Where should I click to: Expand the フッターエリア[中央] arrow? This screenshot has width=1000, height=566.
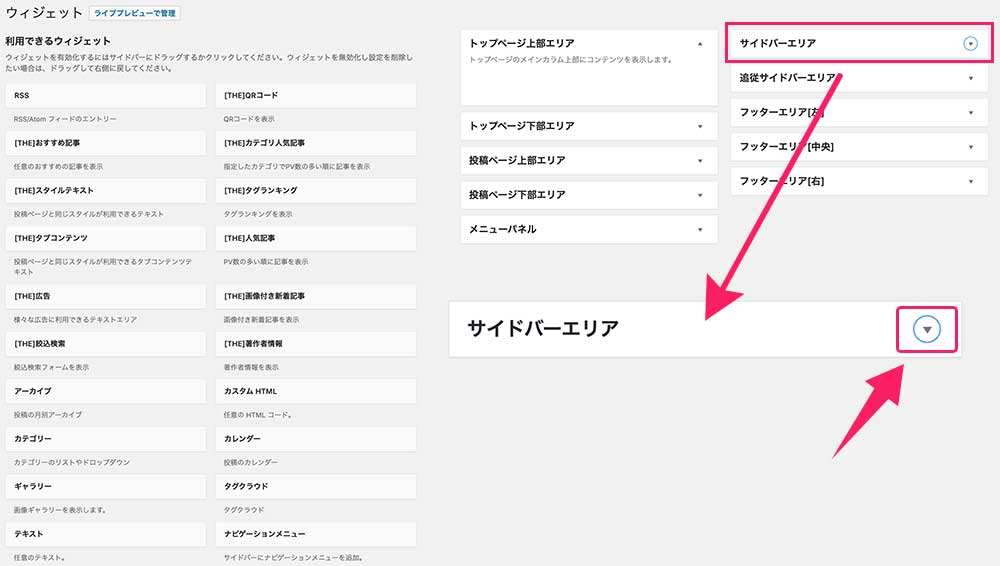pos(970,147)
